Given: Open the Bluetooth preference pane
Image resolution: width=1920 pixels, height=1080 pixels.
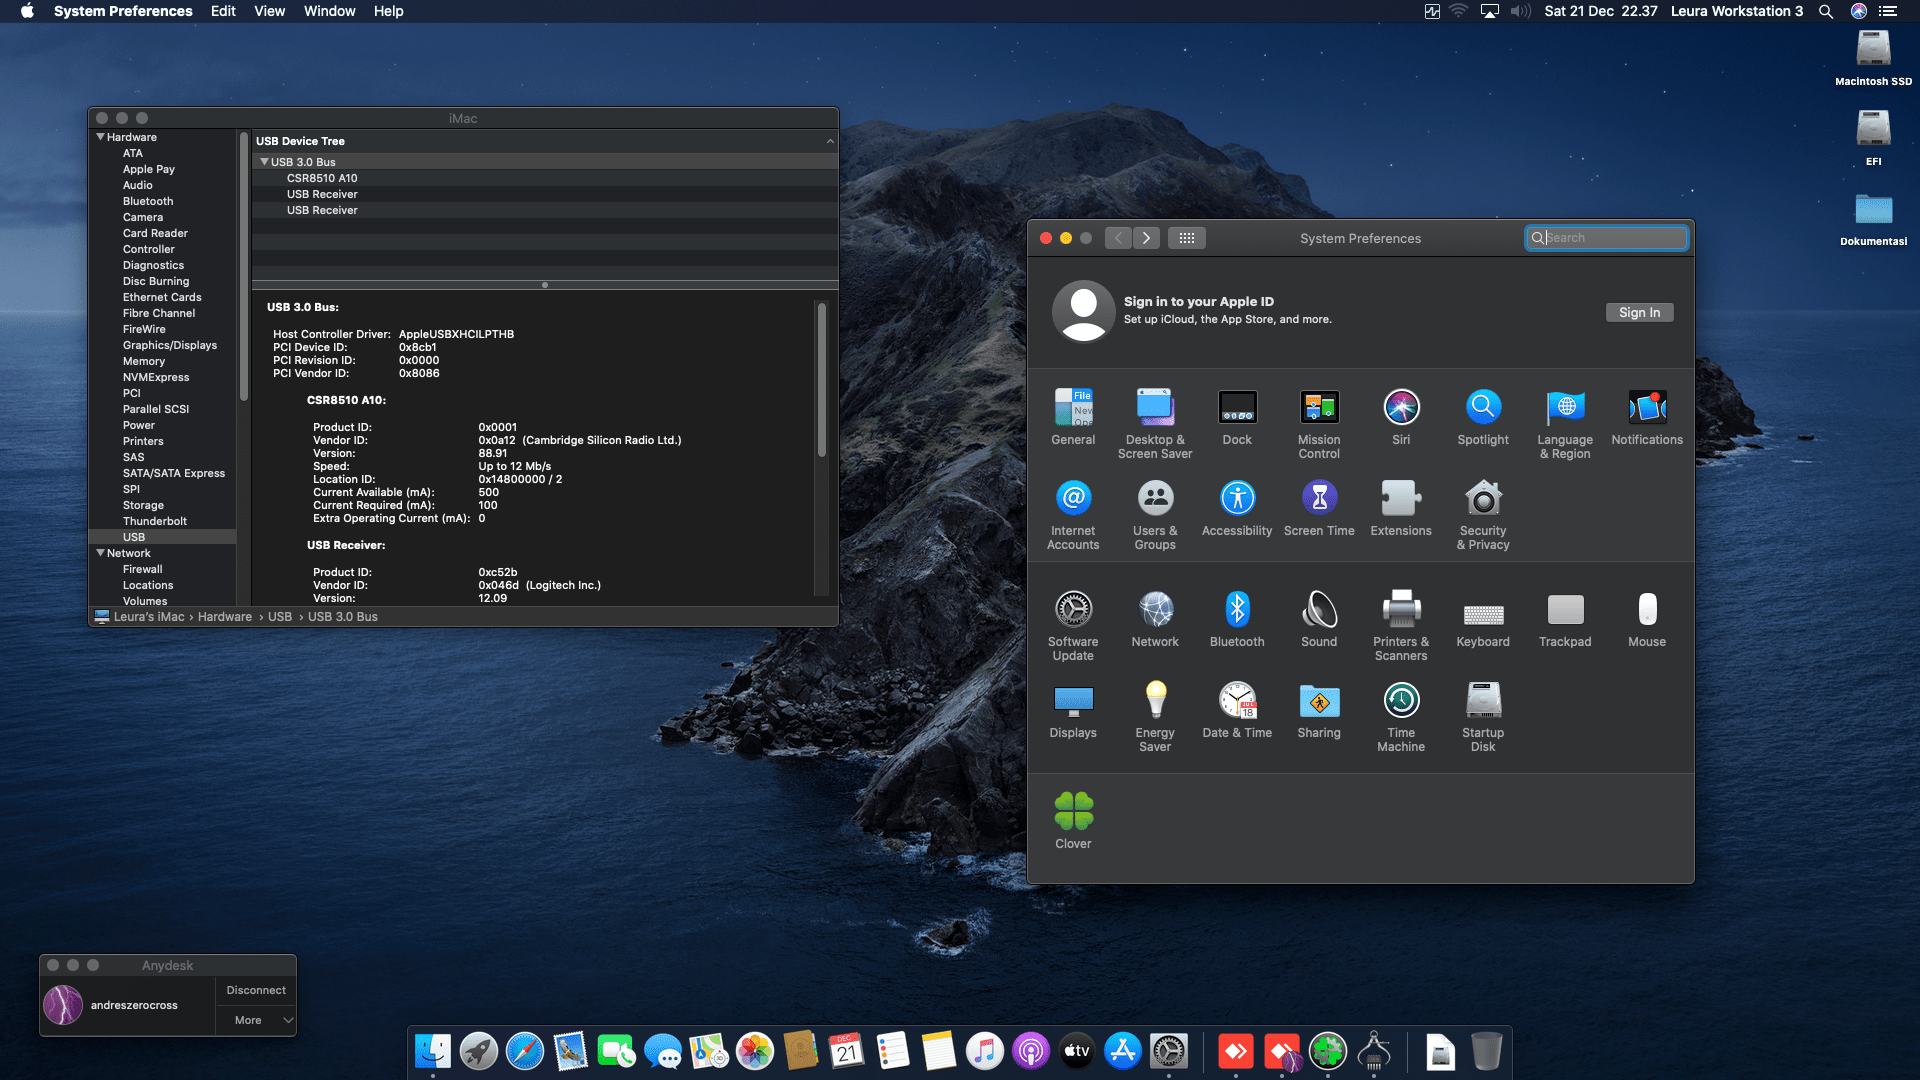Looking at the screenshot, I should pos(1237,610).
